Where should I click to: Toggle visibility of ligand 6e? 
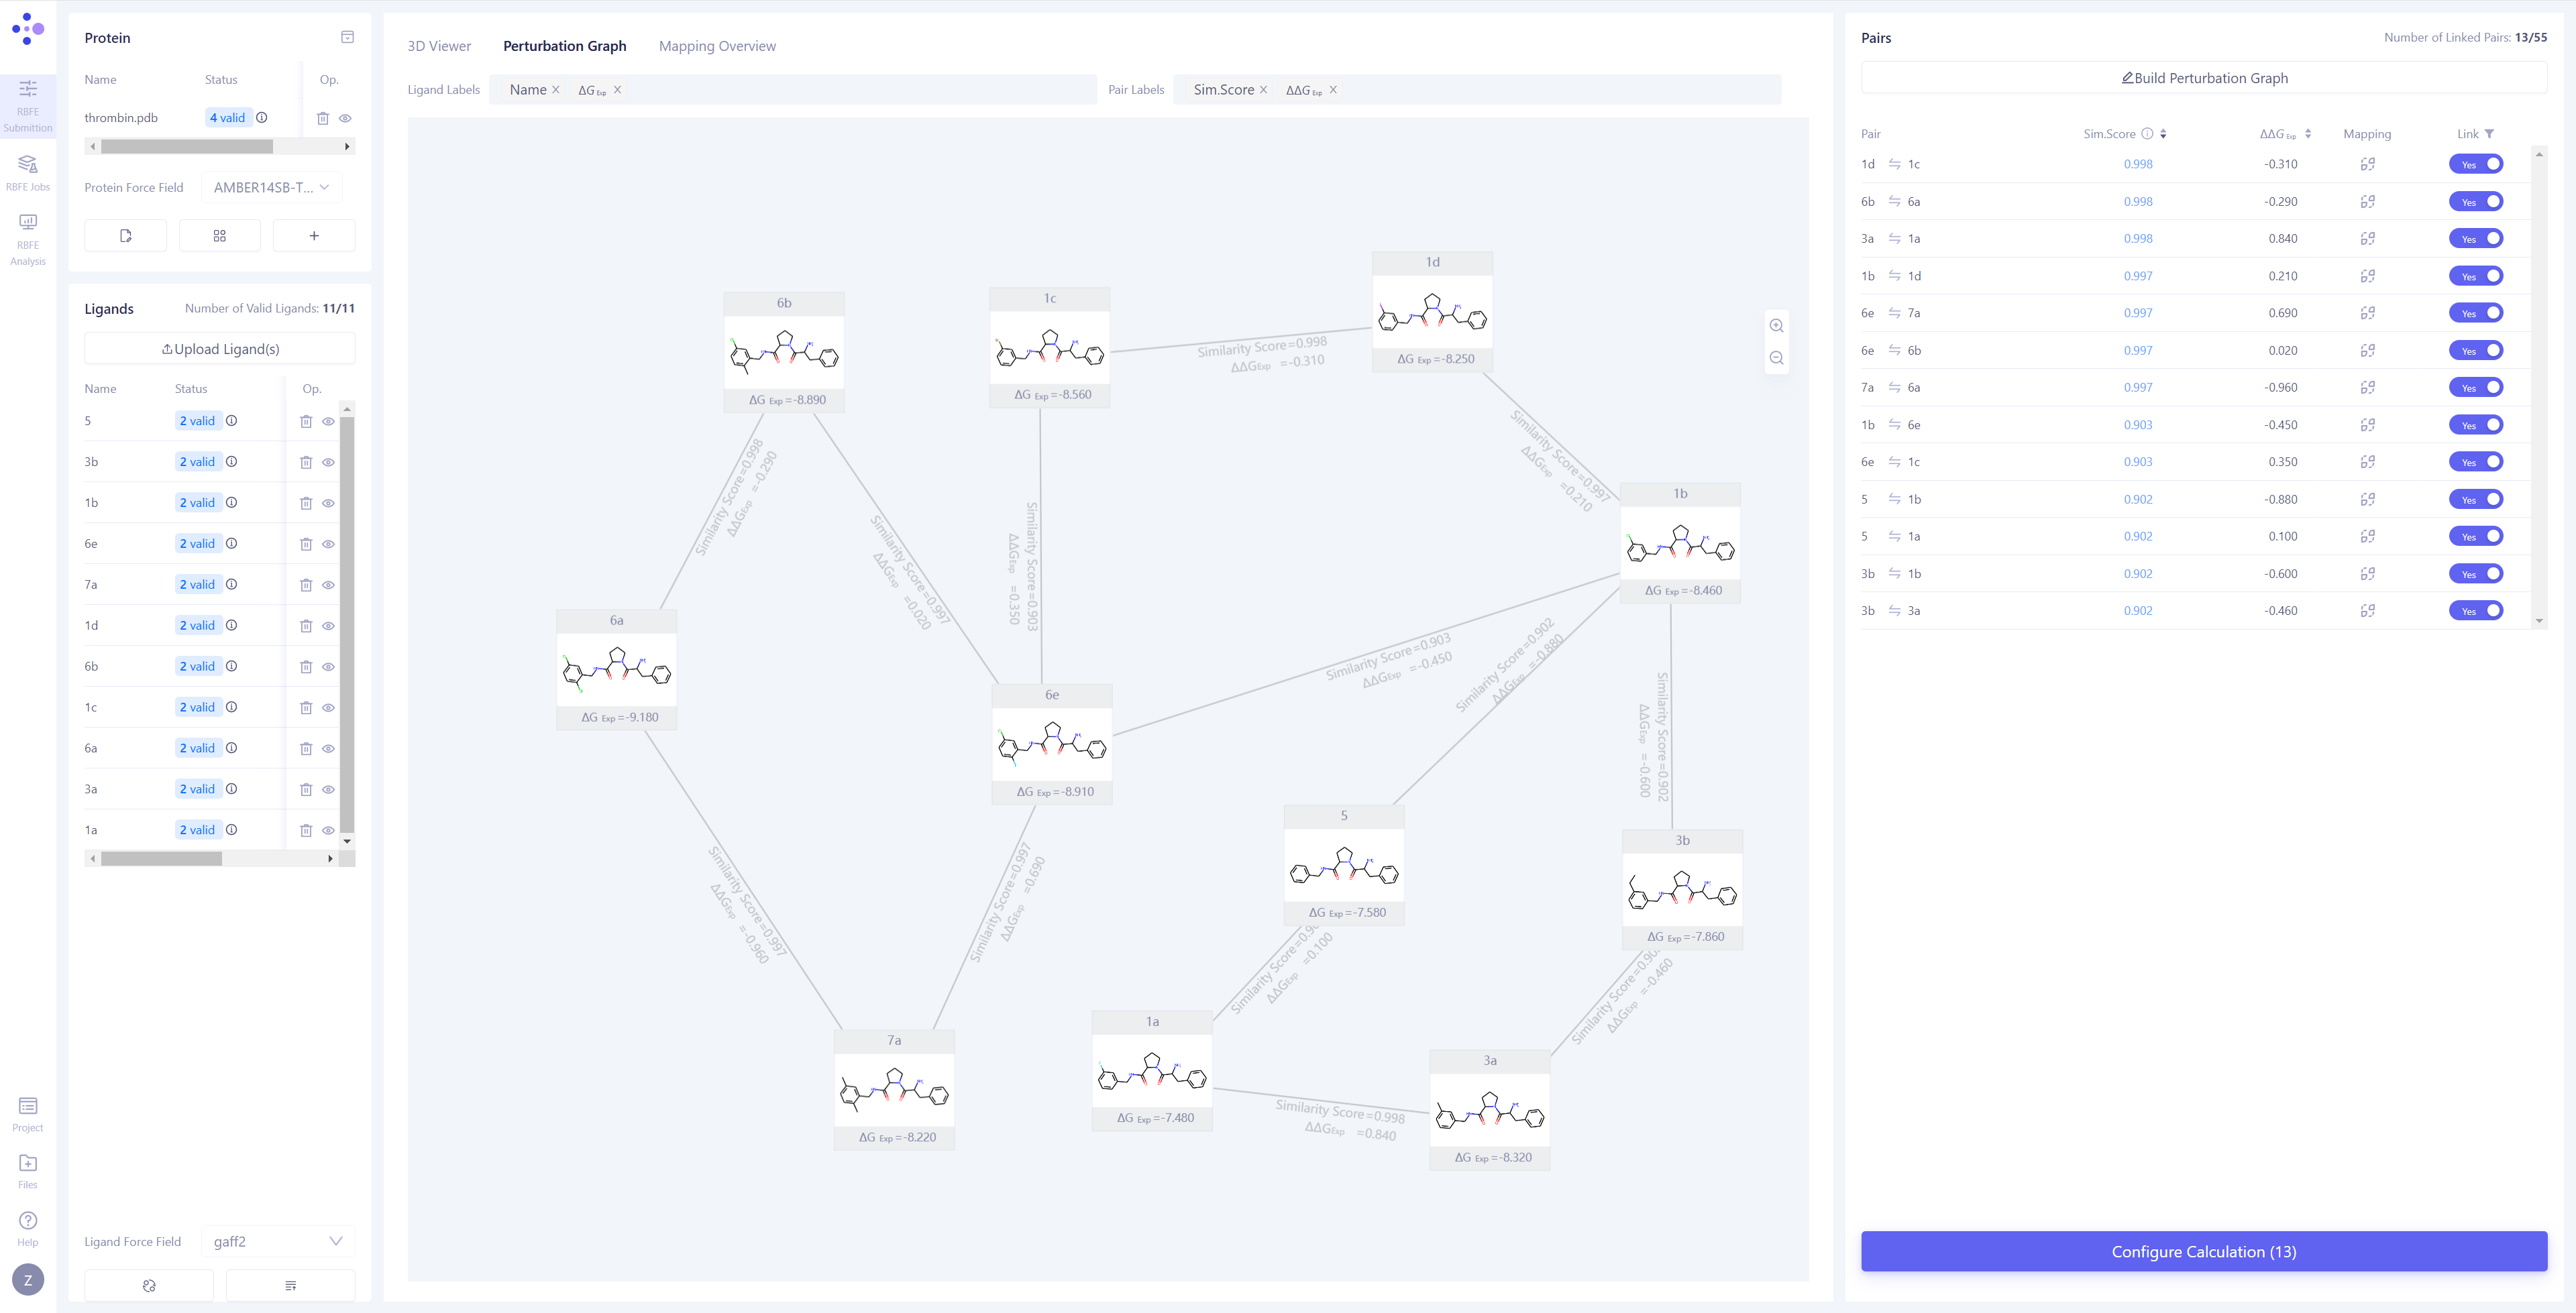click(x=329, y=543)
